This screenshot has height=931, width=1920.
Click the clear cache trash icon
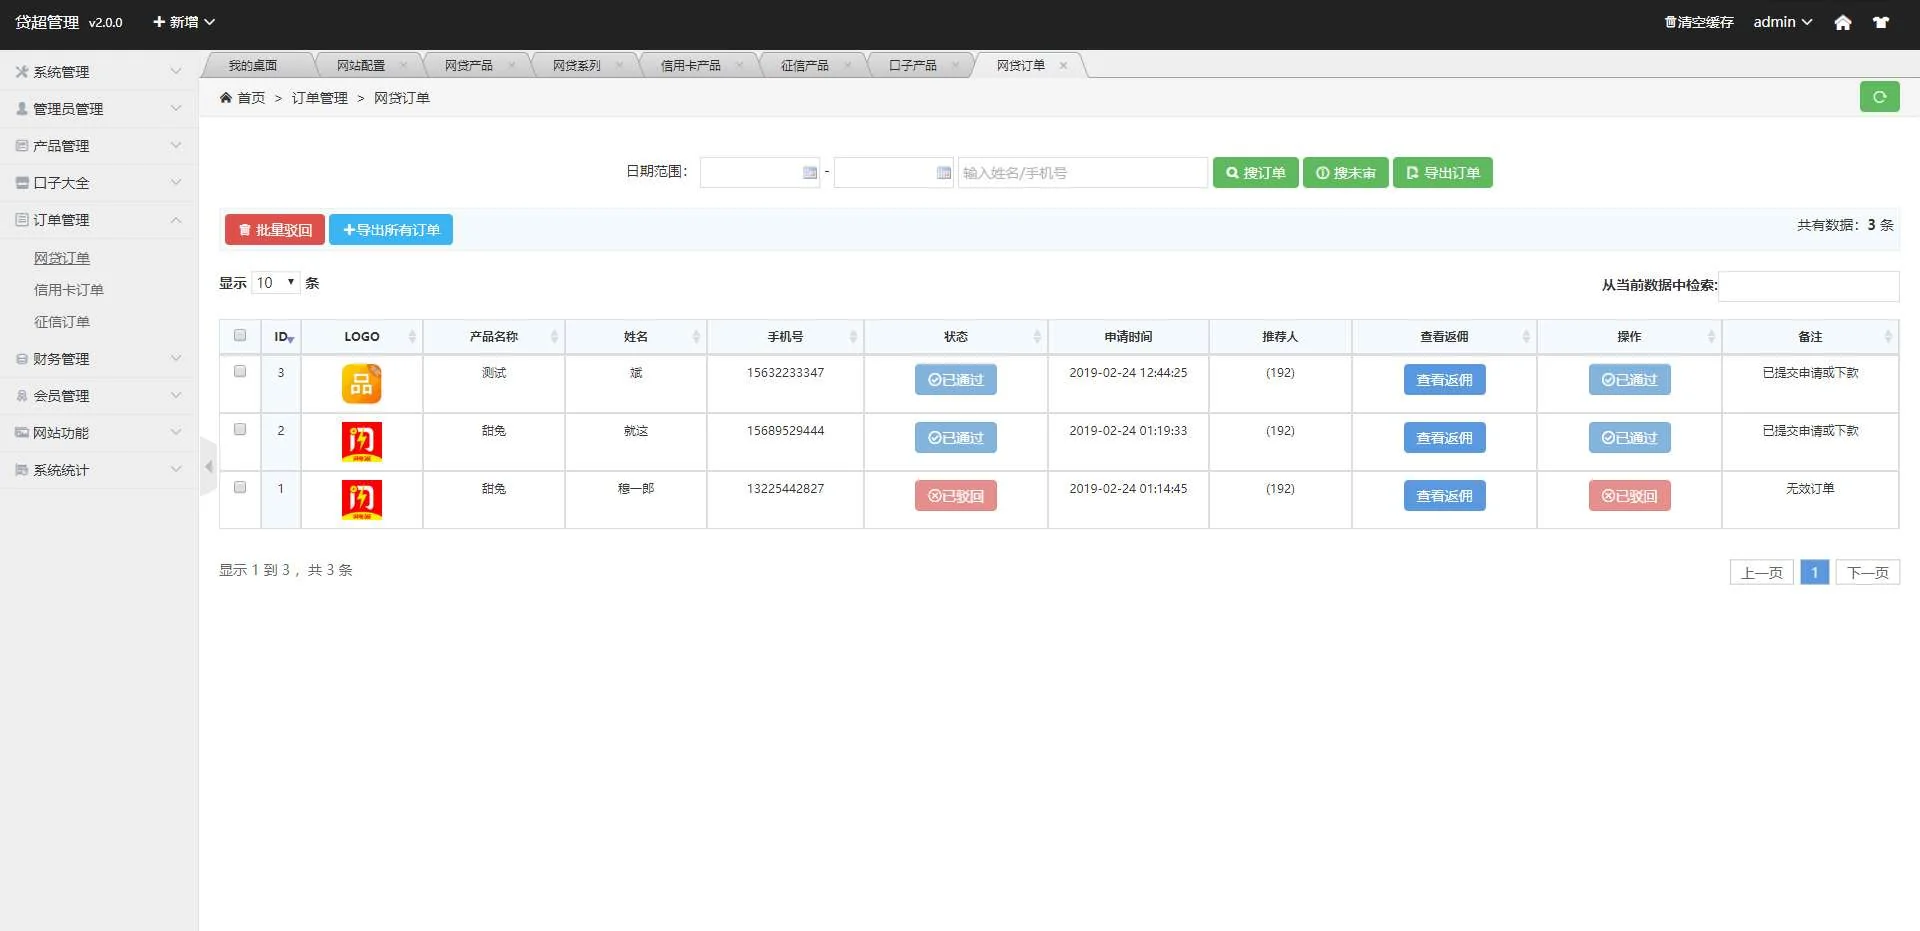point(1670,22)
